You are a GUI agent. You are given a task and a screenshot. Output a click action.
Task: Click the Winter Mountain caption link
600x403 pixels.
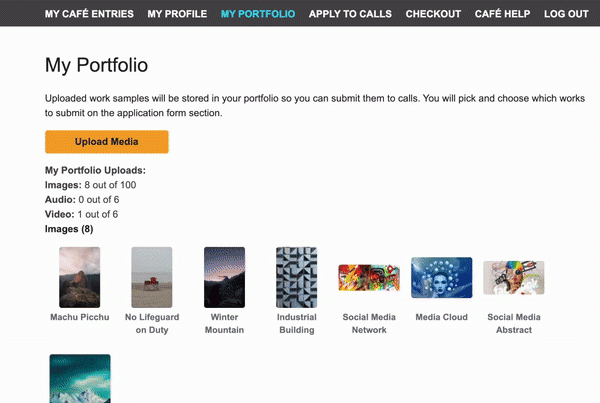pos(224,323)
